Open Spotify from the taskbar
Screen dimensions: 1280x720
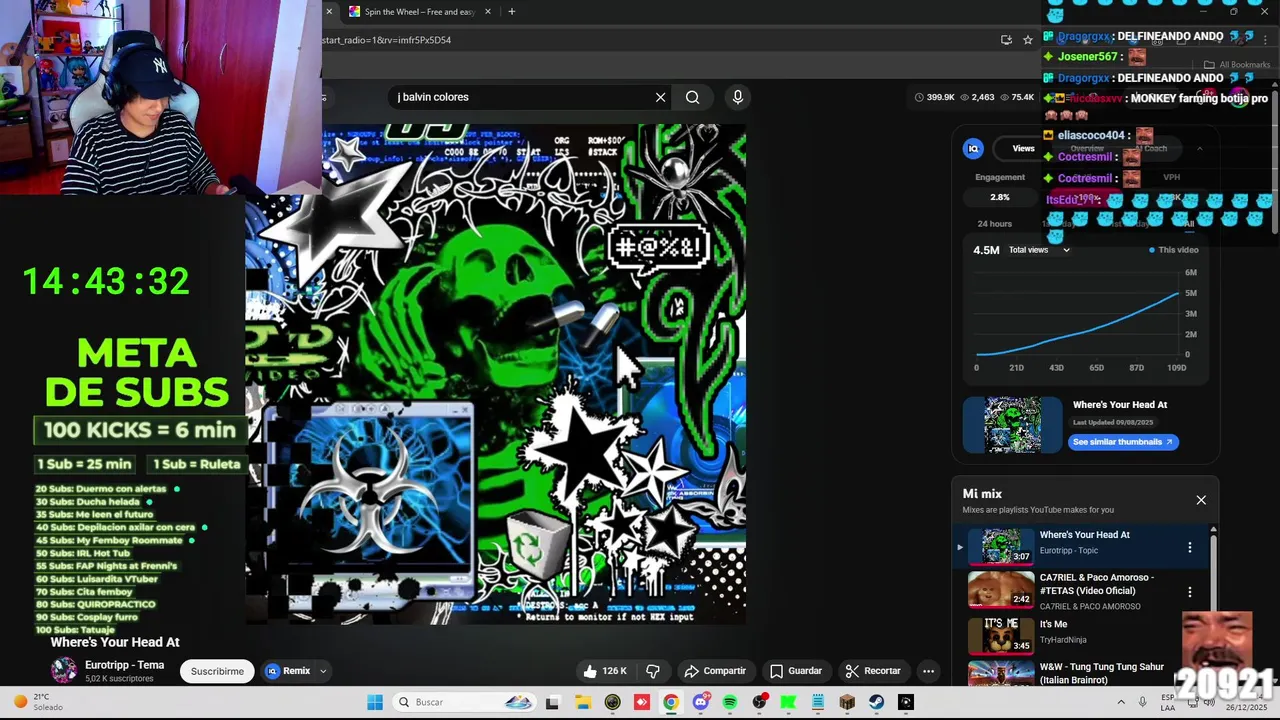pos(730,702)
